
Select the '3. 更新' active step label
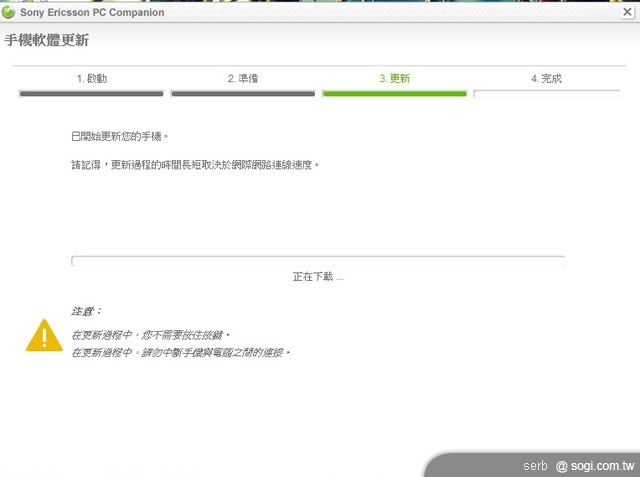394,78
